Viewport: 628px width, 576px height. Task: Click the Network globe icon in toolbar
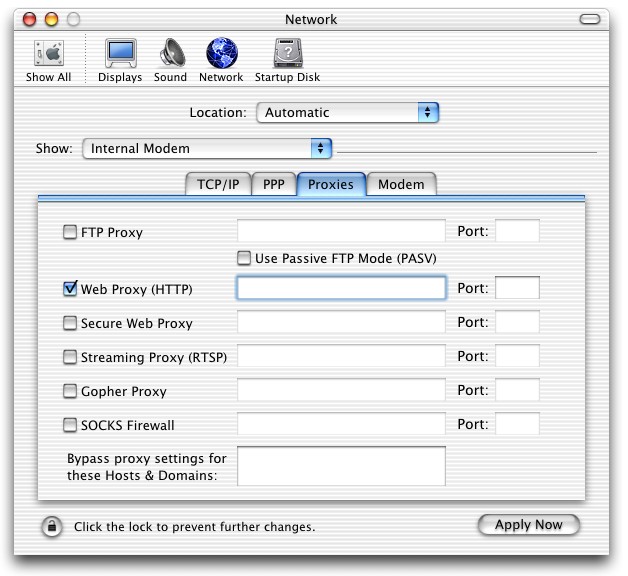click(x=221, y=60)
